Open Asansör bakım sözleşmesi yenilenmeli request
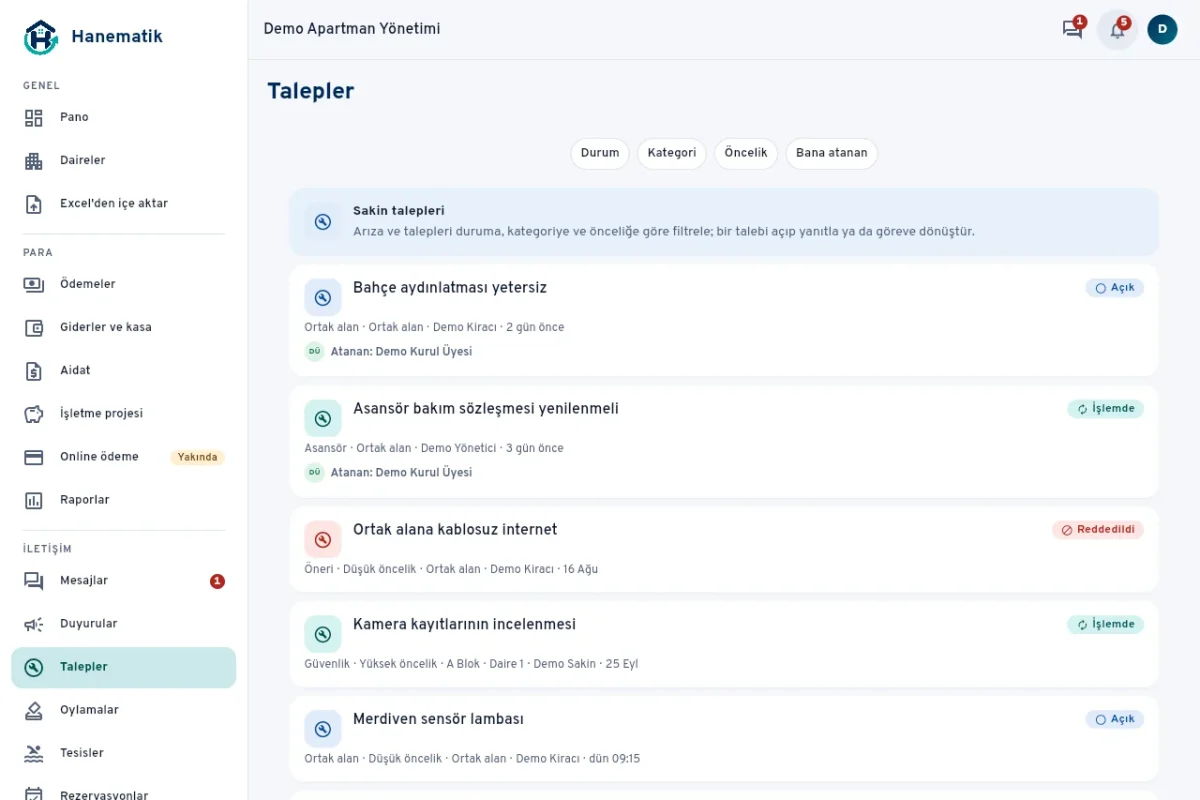This screenshot has width=1200, height=800. coord(724,441)
